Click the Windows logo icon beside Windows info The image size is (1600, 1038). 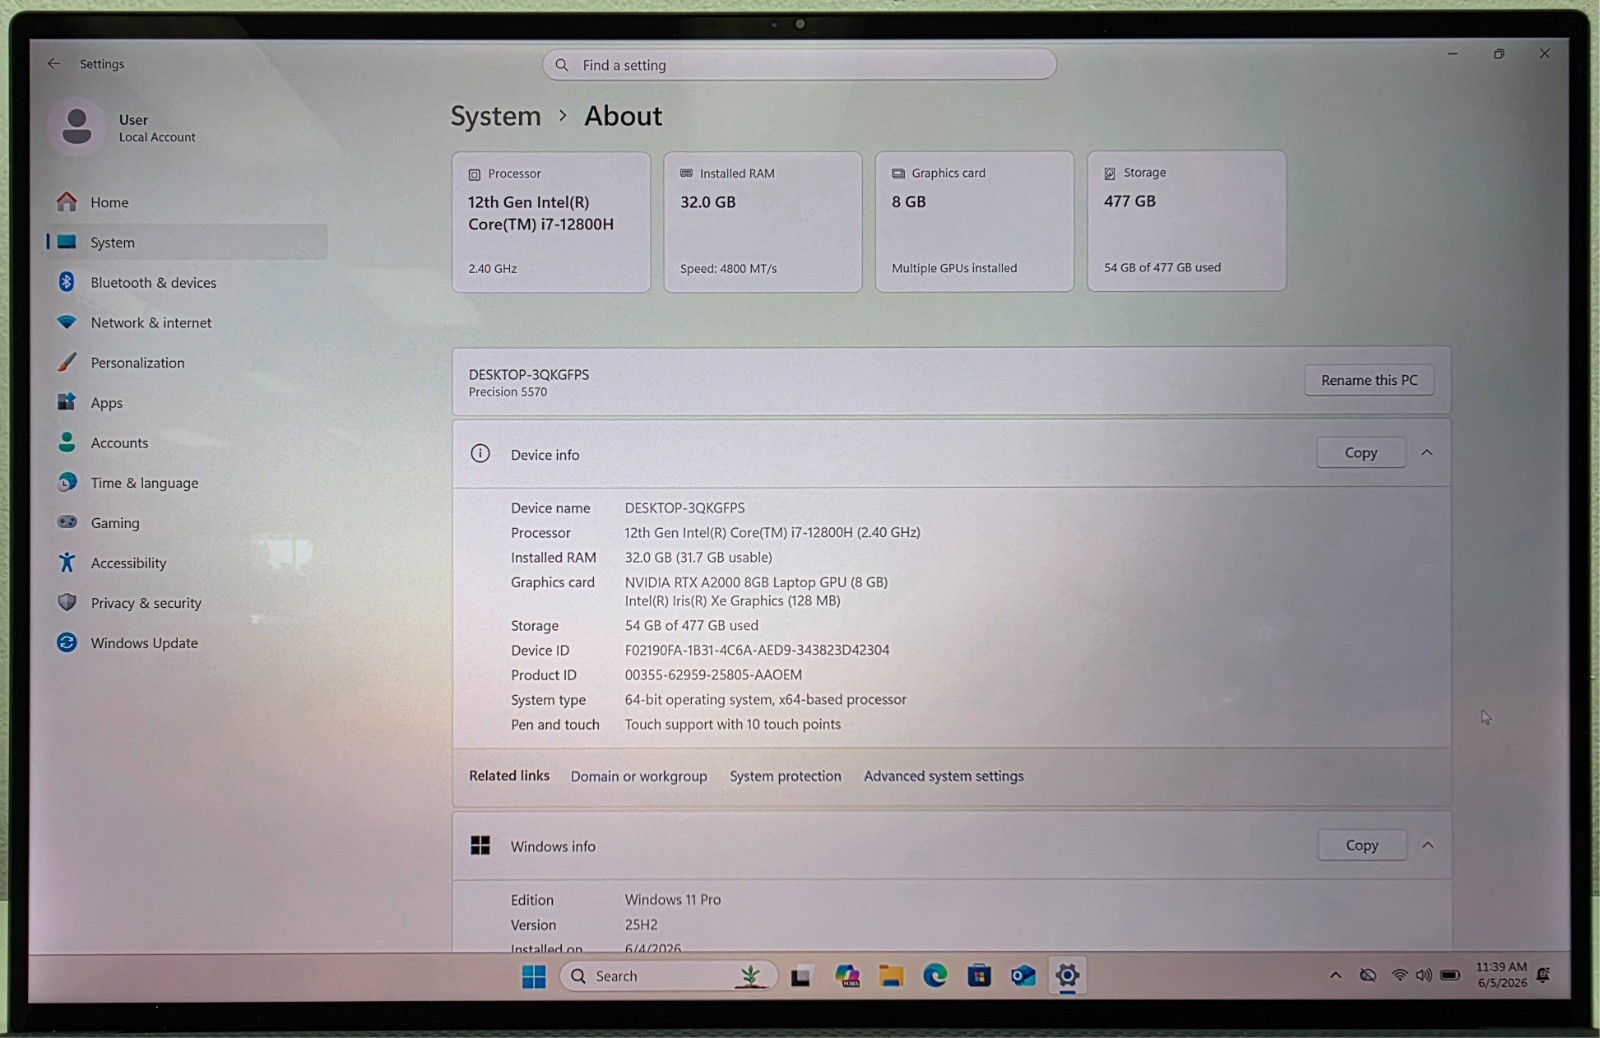(x=480, y=845)
